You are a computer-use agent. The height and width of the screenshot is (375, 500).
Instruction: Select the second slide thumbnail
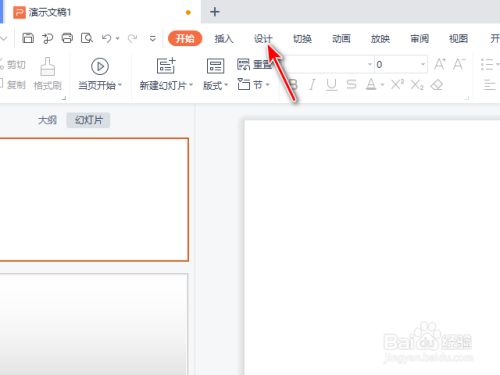(94, 324)
